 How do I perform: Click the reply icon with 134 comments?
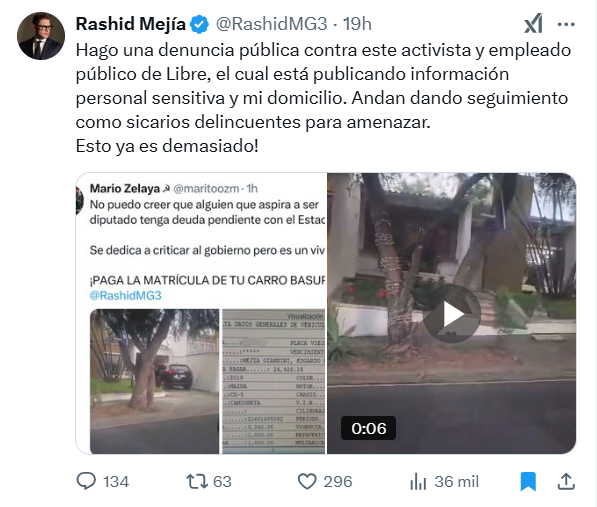tap(86, 481)
